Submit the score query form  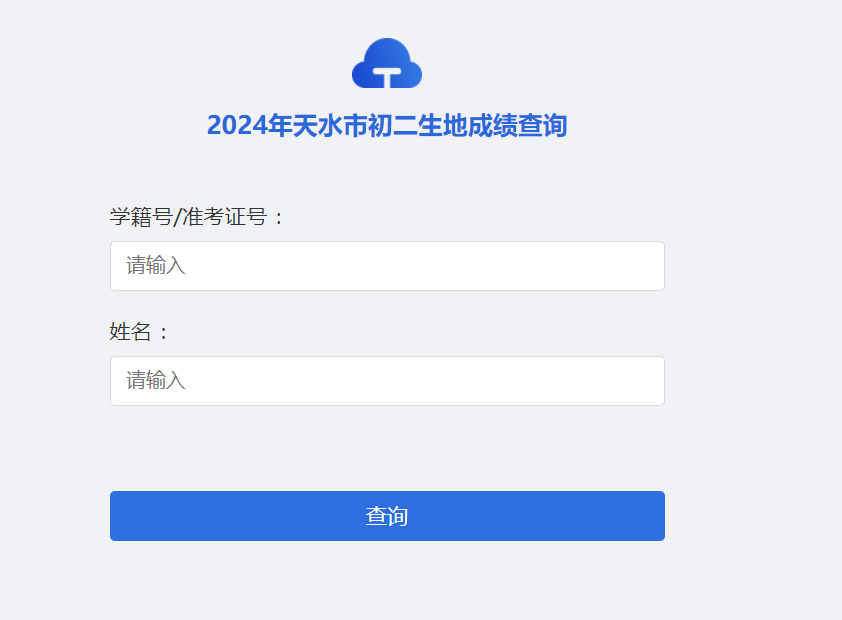coord(387,516)
